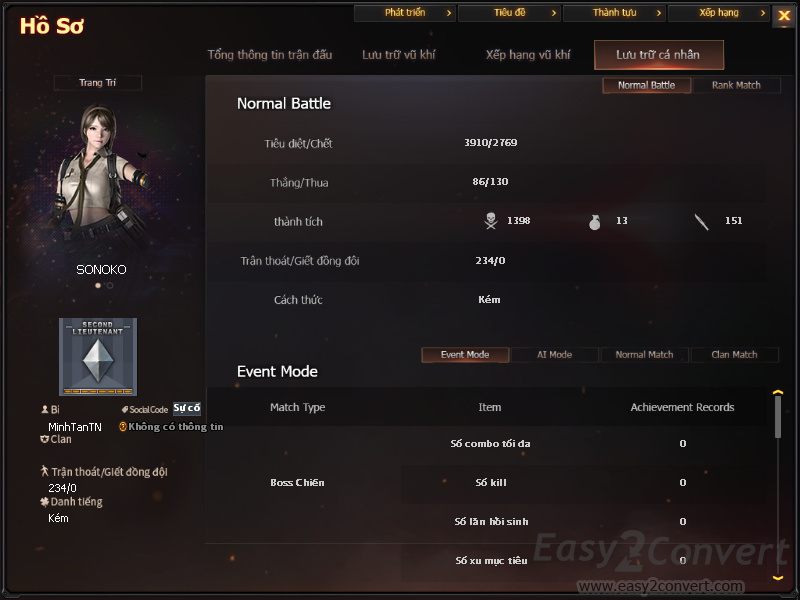Image resolution: width=800 pixels, height=600 pixels.
Task: Open the Lưu trữ vũ khí tab
Action: pyautogui.click(x=398, y=55)
